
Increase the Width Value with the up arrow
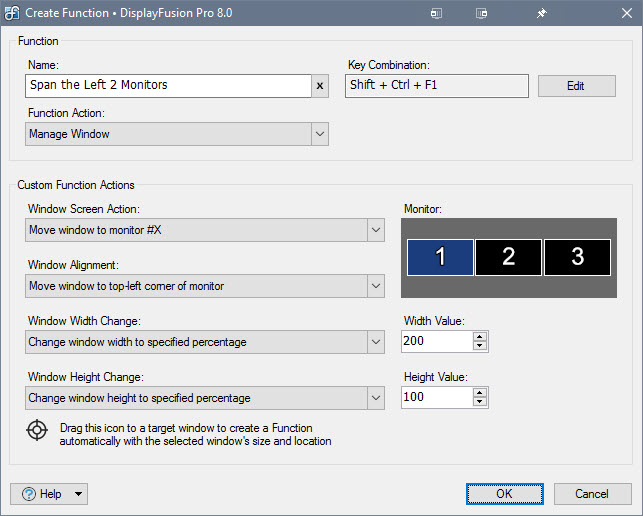click(480, 337)
